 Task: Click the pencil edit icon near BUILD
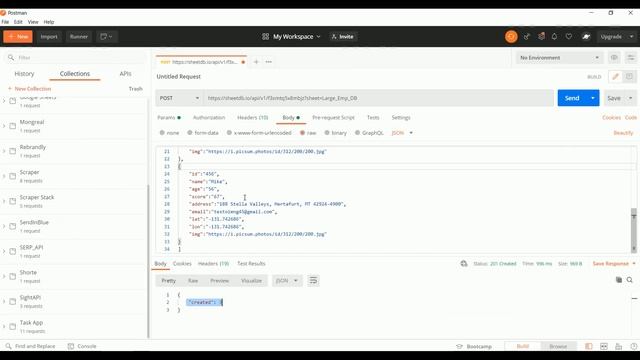click(615, 76)
